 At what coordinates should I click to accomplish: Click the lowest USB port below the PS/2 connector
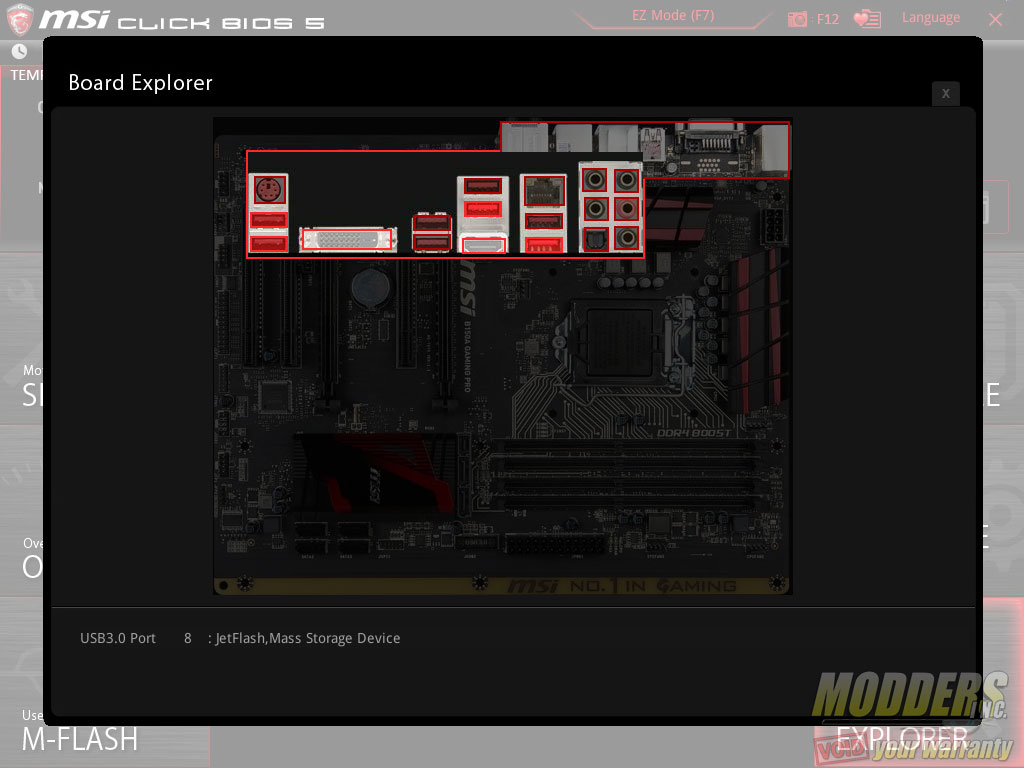pos(268,244)
